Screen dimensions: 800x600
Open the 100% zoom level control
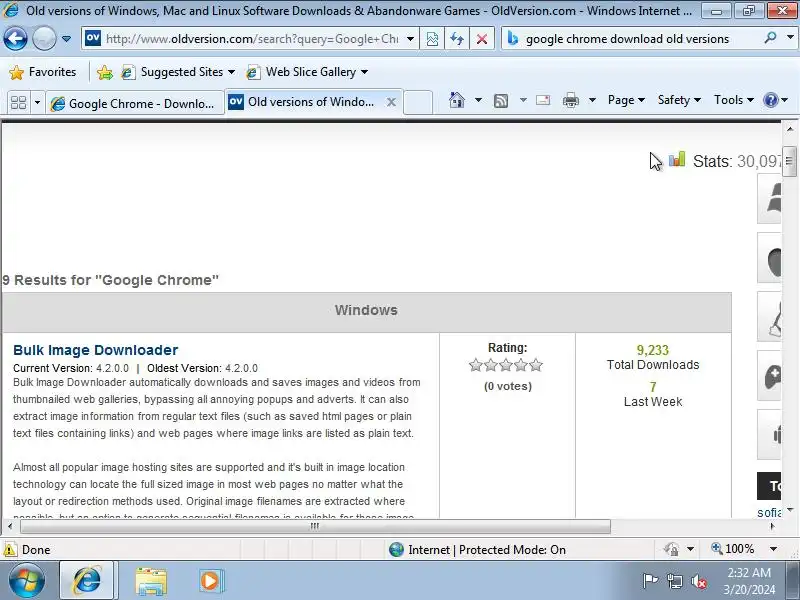click(733, 549)
